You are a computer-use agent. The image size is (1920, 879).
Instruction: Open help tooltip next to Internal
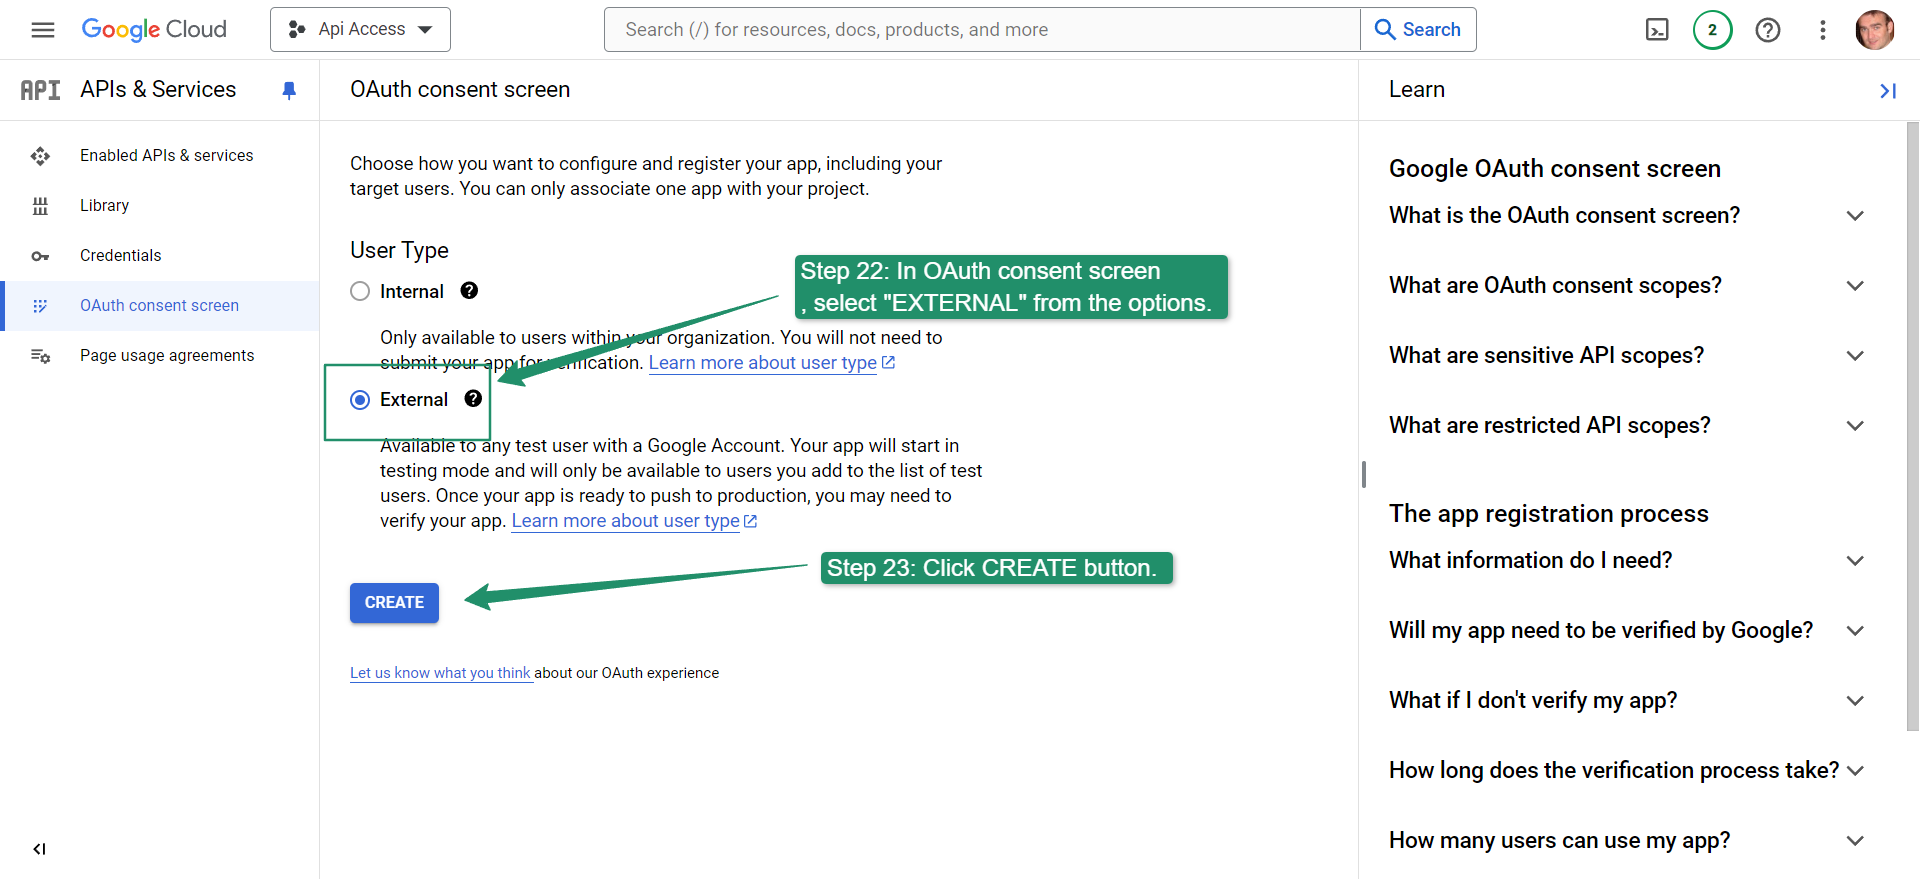[x=469, y=290]
